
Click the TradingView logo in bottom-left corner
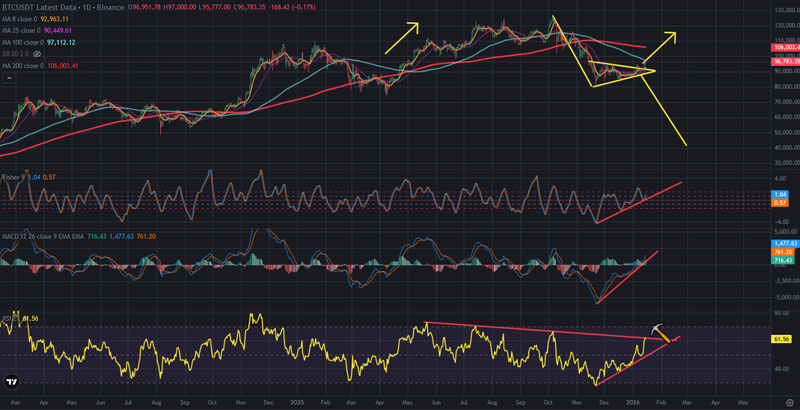[13, 382]
